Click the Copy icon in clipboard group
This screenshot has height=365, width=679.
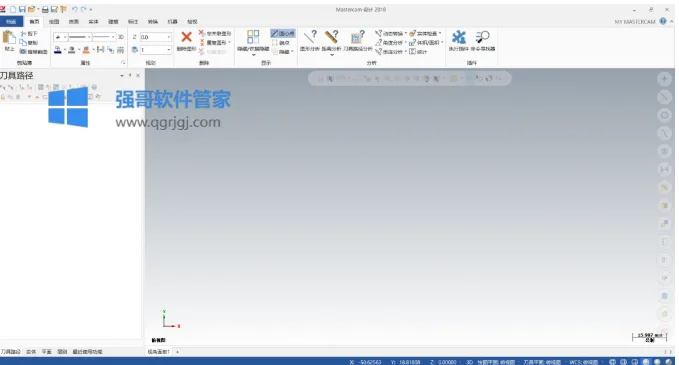[x=23, y=42]
